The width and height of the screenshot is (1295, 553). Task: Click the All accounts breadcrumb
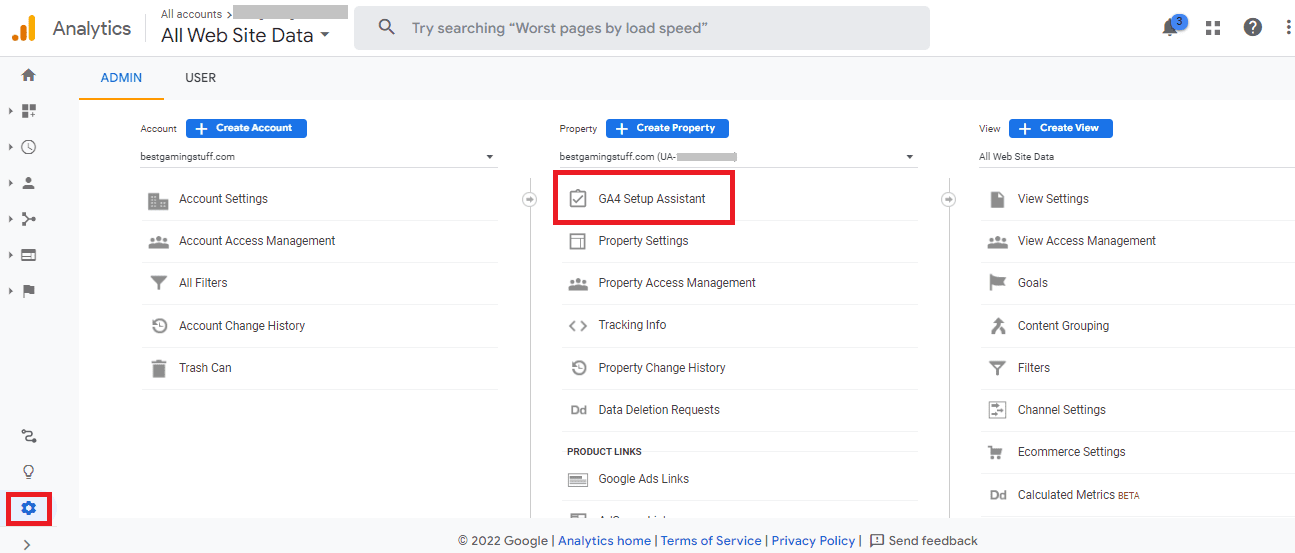click(191, 14)
